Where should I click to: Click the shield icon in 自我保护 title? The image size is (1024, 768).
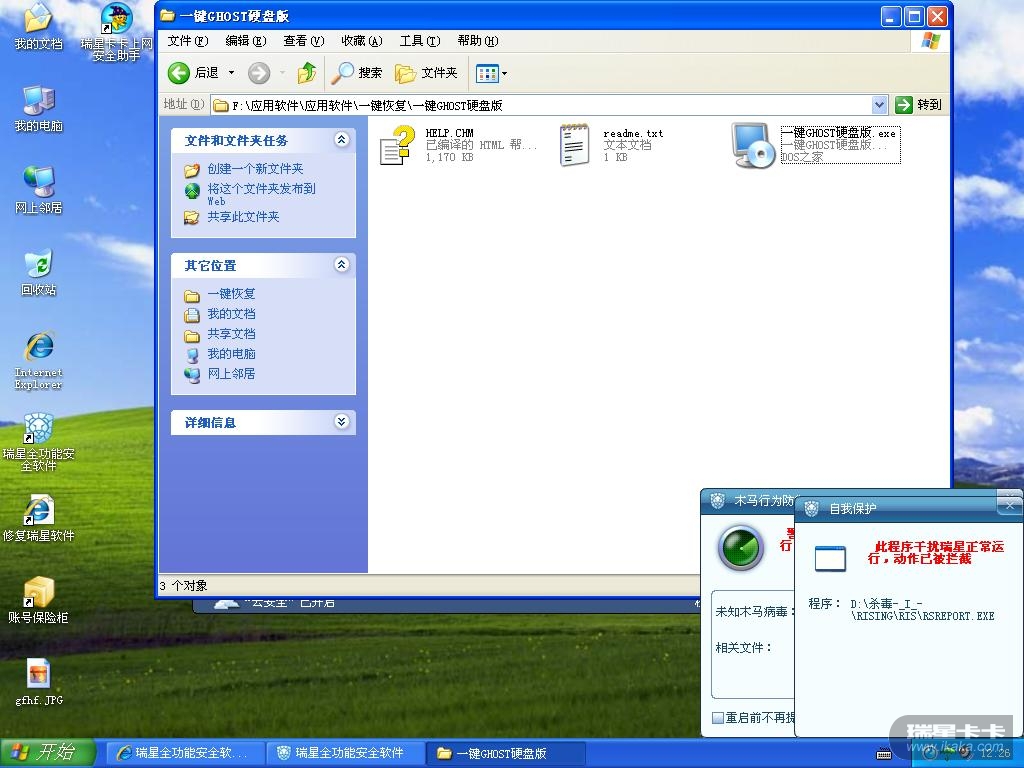[811, 508]
